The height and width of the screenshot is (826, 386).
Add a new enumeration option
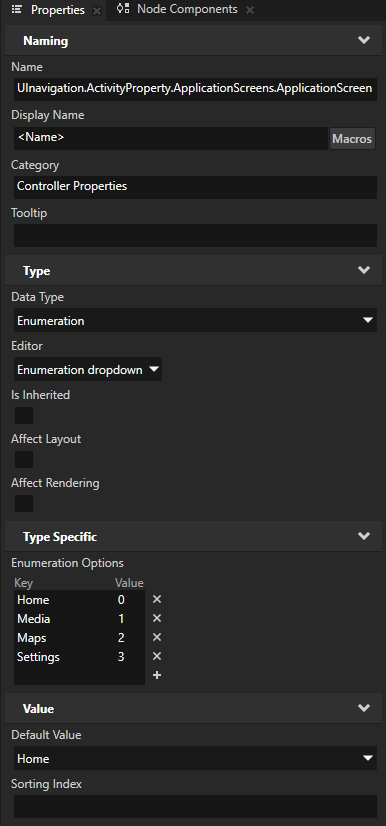pos(156,675)
